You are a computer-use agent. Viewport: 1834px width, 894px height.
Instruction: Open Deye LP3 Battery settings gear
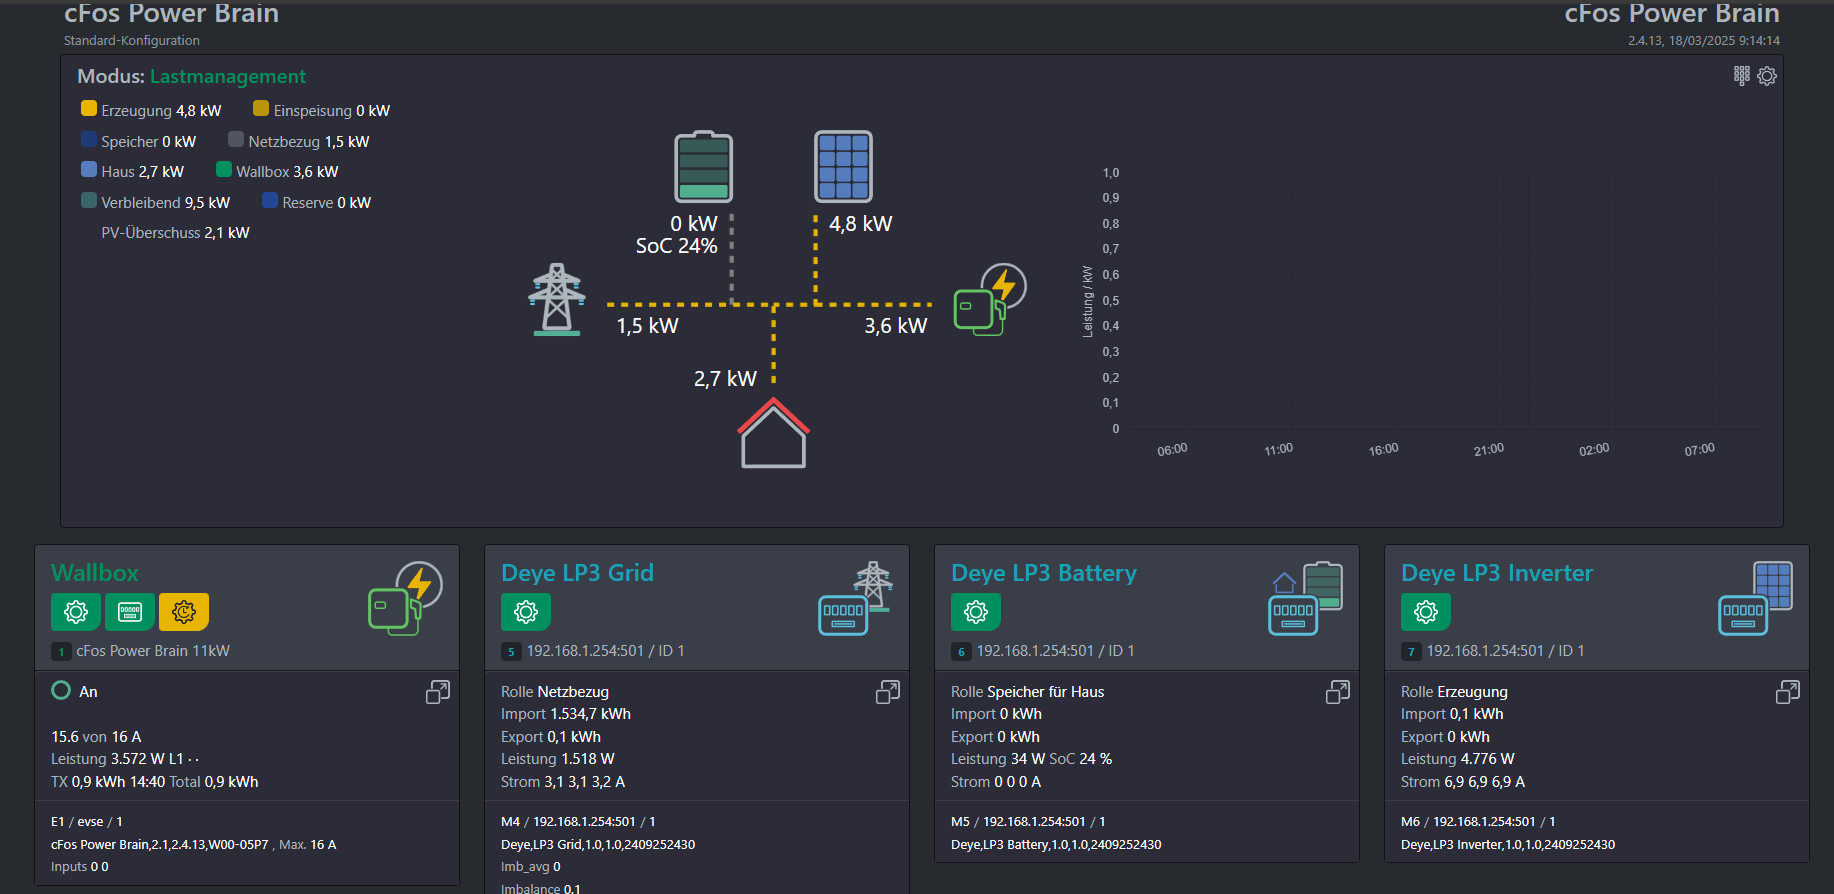click(976, 612)
